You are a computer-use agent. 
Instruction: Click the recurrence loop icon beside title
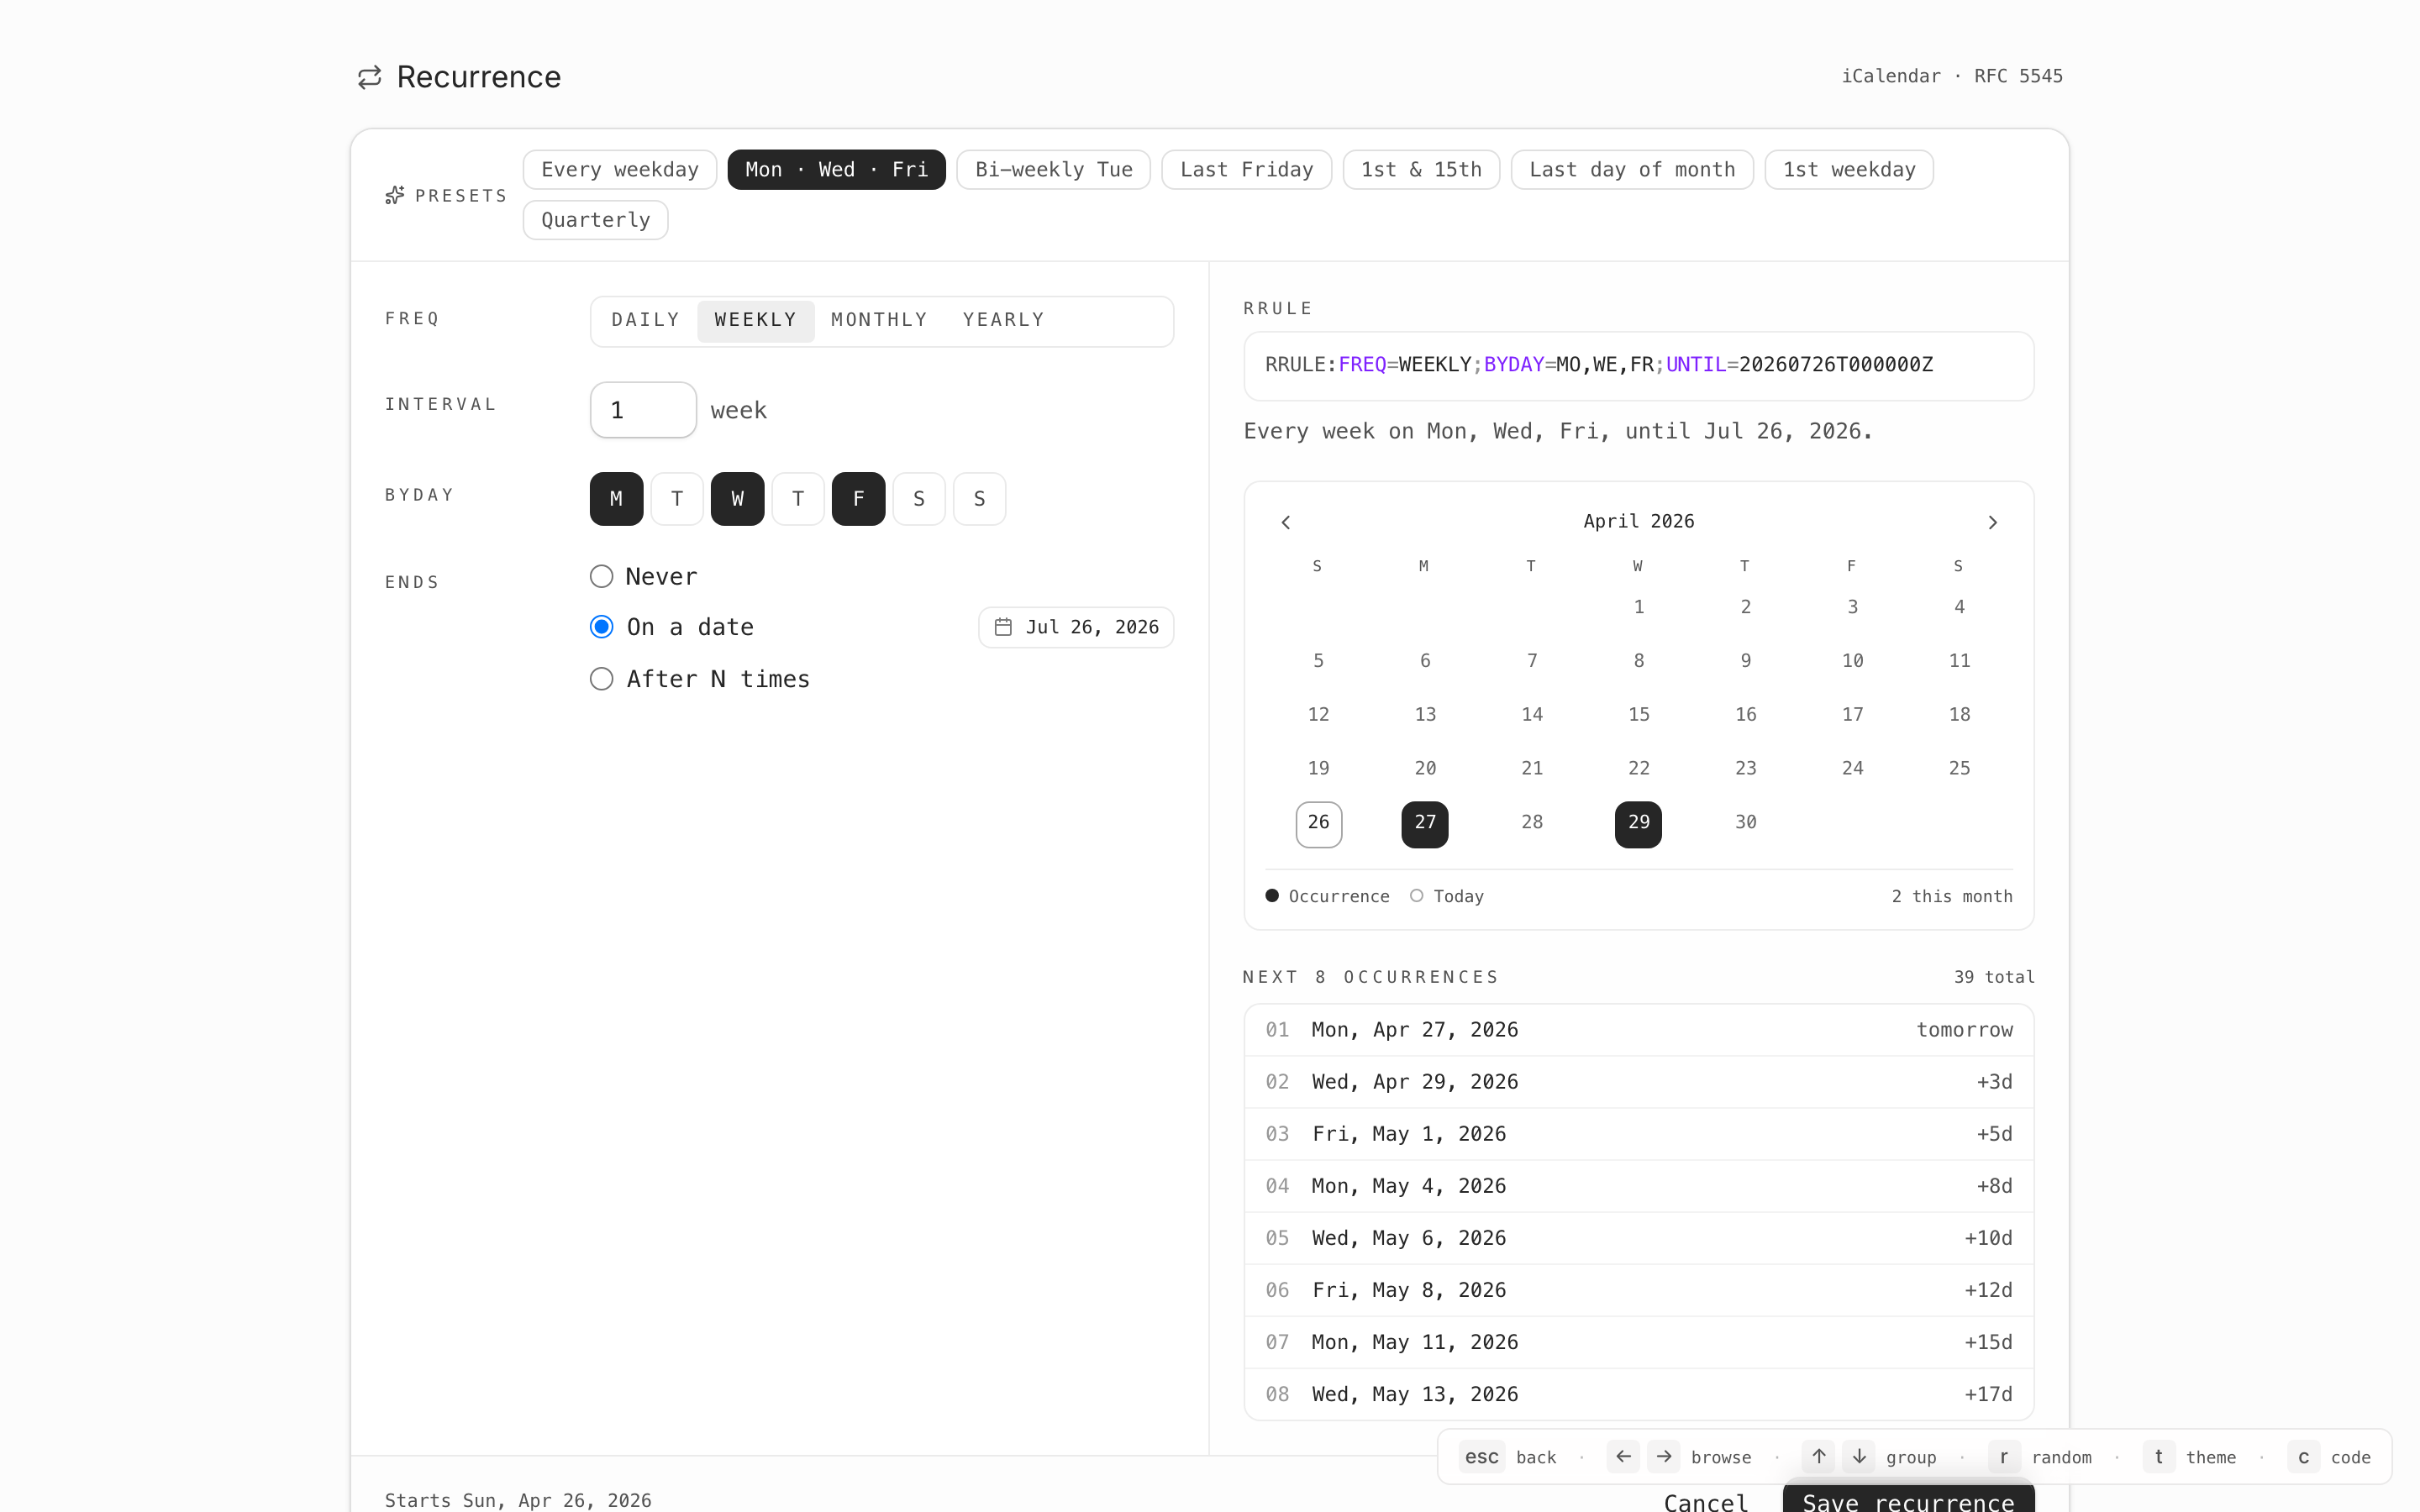[x=369, y=77]
